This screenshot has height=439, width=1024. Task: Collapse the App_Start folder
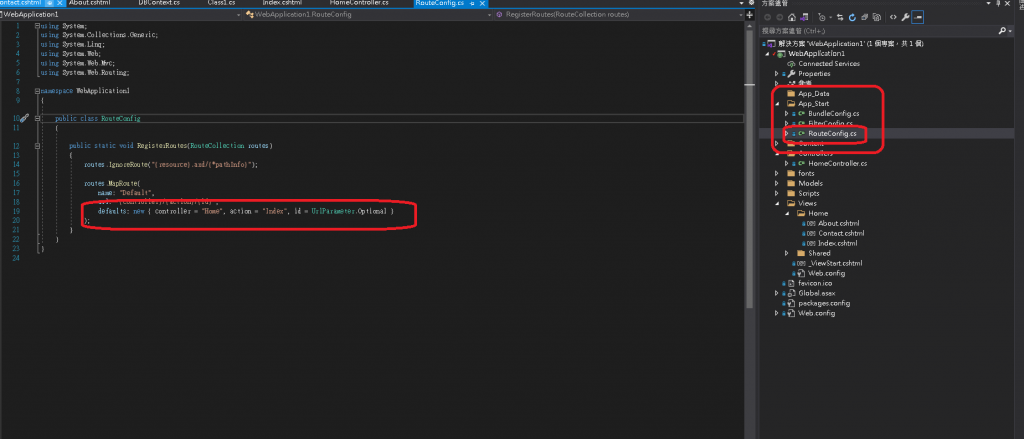pyautogui.click(x=776, y=104)
